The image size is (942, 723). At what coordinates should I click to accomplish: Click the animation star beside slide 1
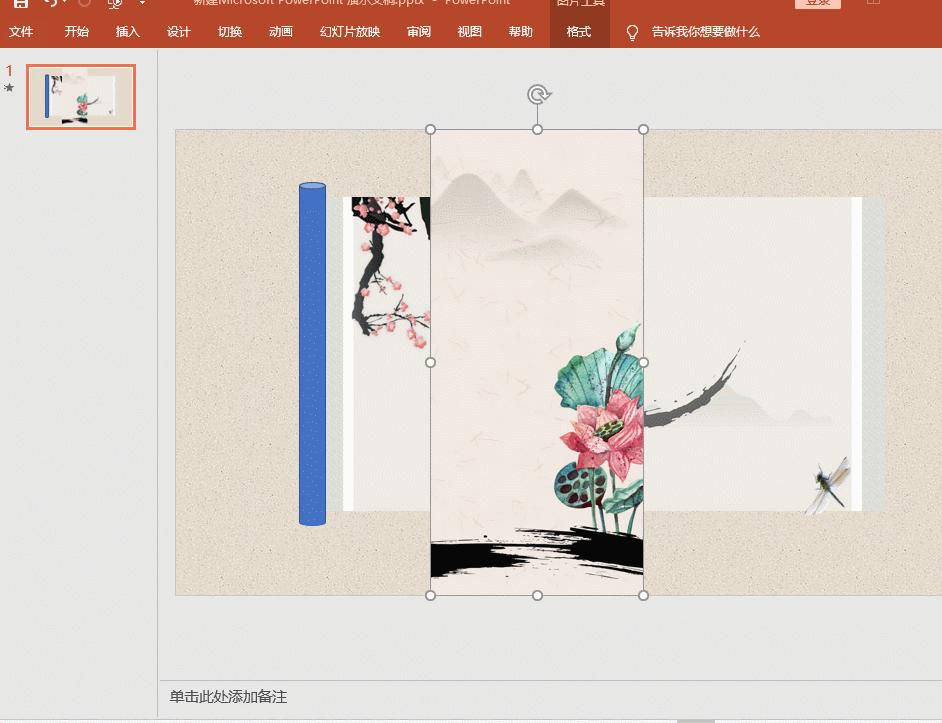point(8,88)
